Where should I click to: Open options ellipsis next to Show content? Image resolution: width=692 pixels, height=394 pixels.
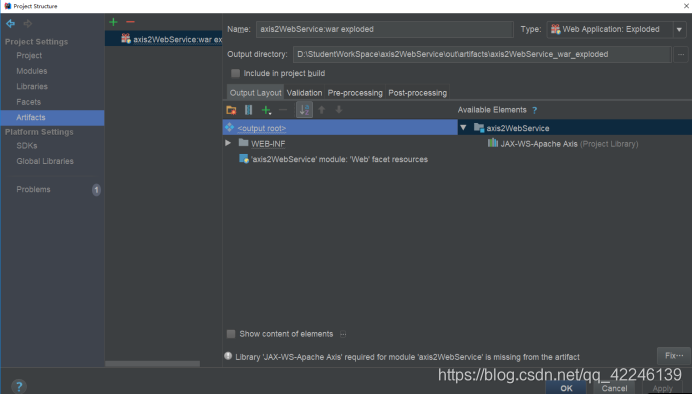tap(343, 334)
